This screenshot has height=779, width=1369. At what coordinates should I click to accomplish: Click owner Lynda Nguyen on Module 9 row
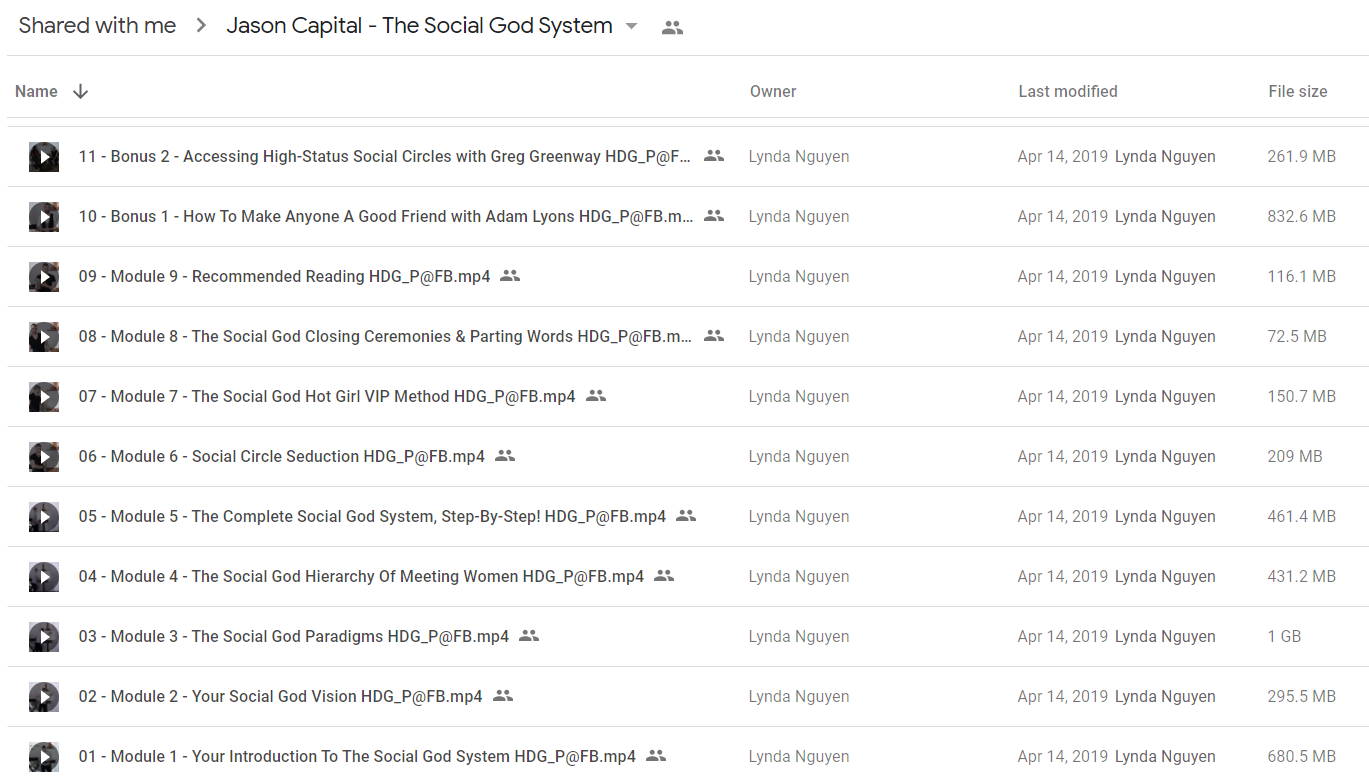coord(799,277)
